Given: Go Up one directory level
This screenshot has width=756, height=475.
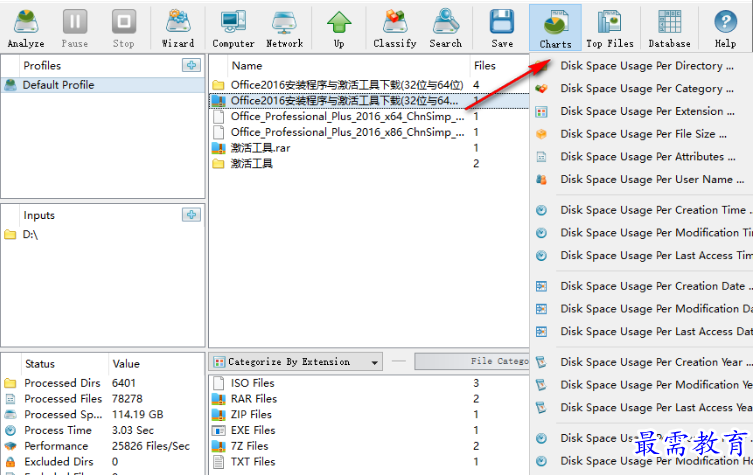Looking at the screenshot, I should (339, 28).
